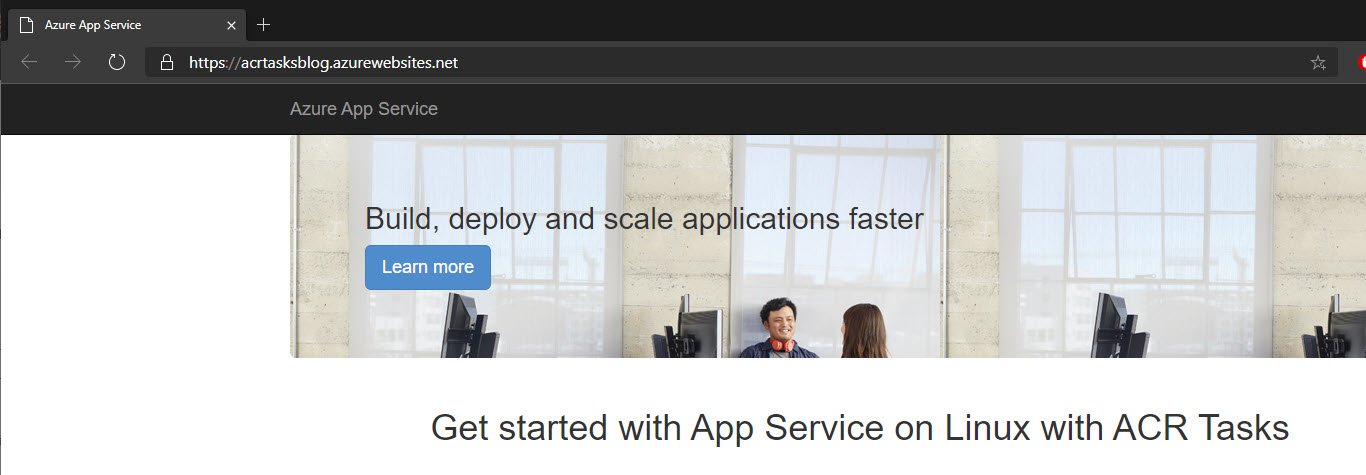View site security via the lock icon

167,62
